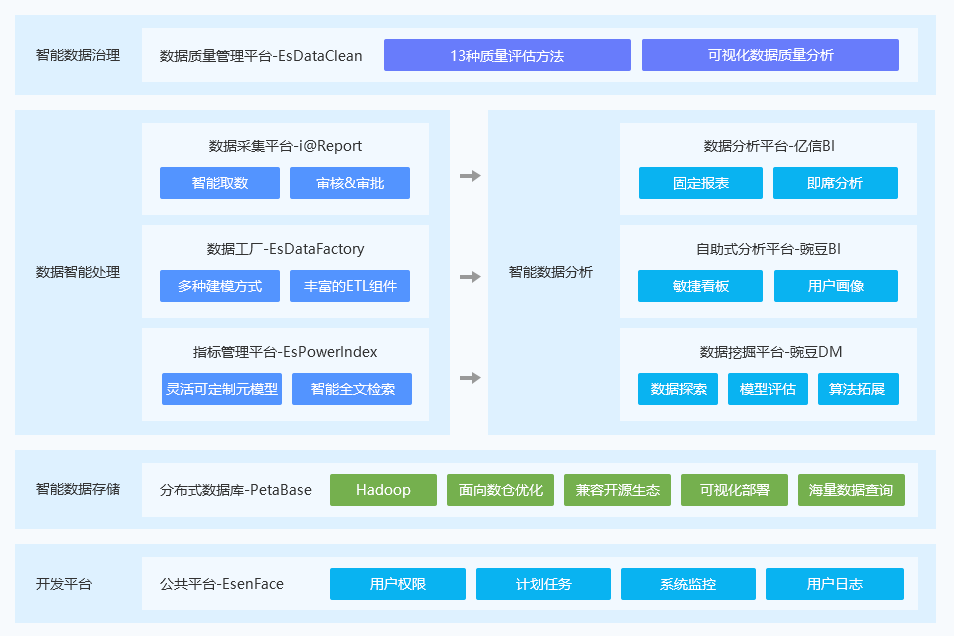Open the 智能取数 feature block
The image size is (954, 636).
[x=220, y=183]
